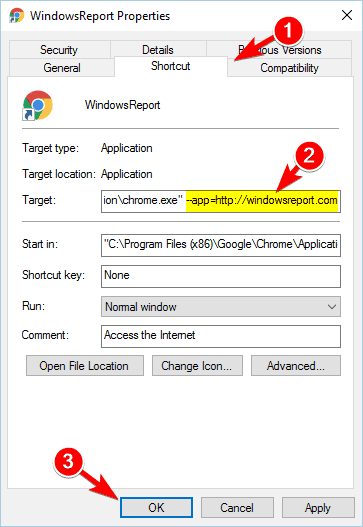Expand the Run dropdown
The image size is (363, 527).
220,307
